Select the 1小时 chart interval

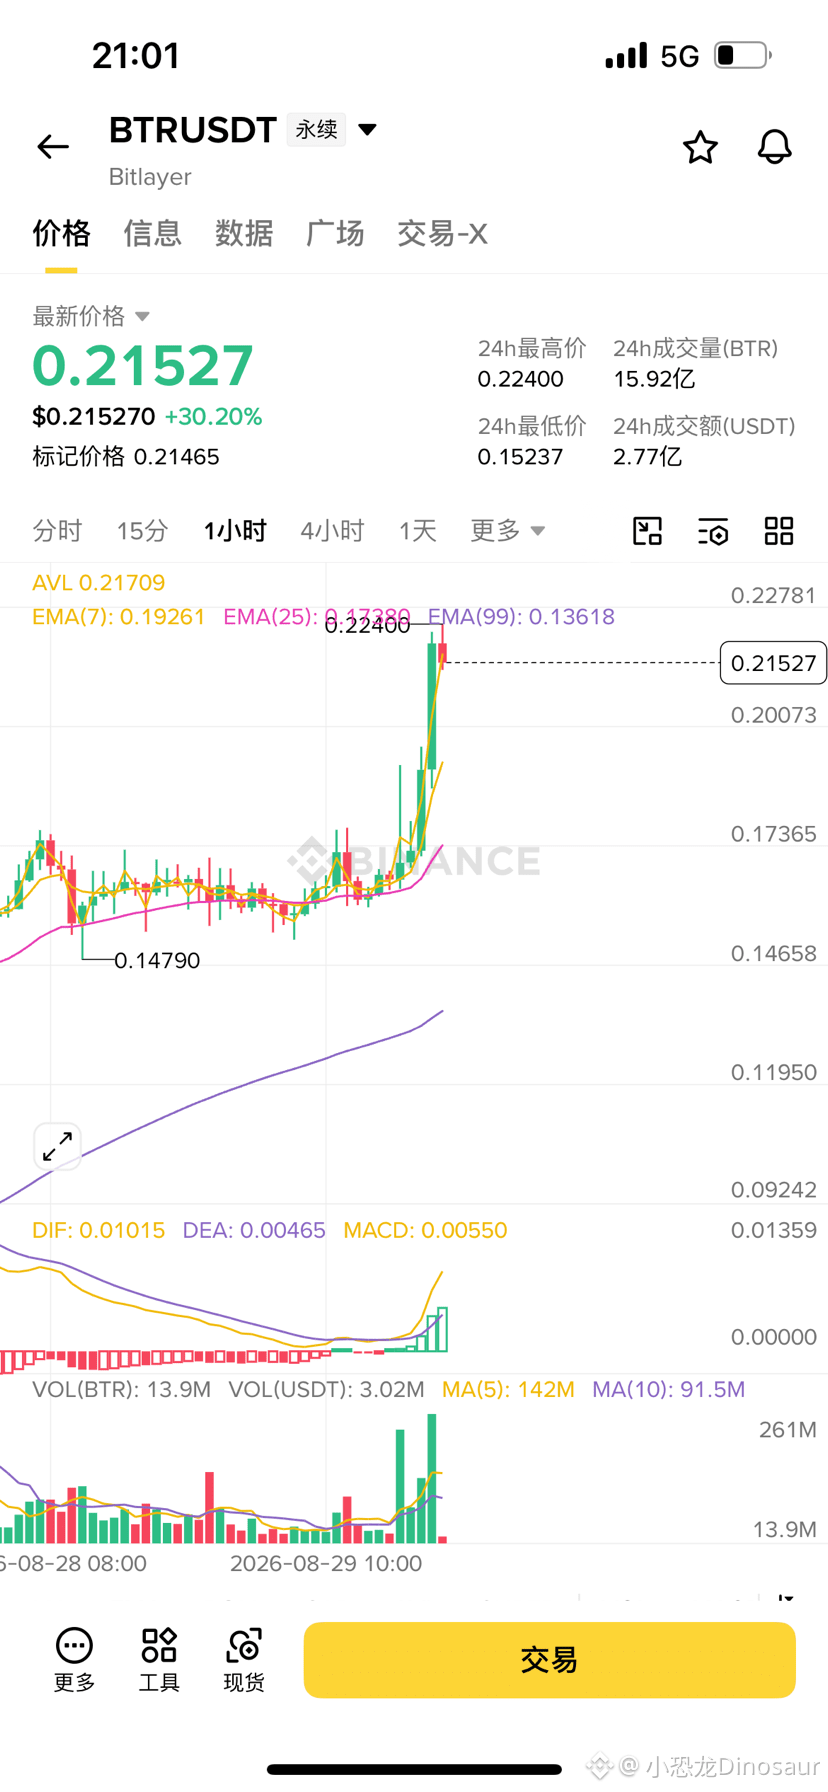tap(235, 530)
